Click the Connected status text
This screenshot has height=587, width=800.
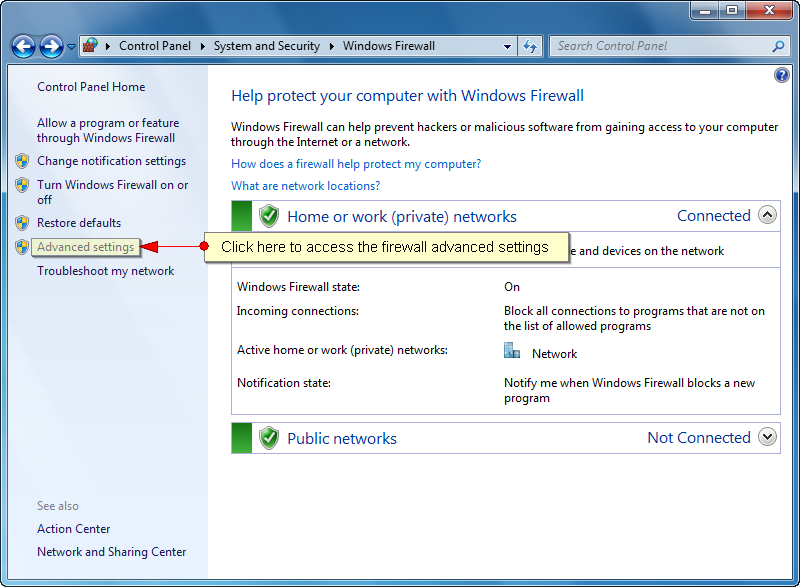pyautogui.click(x=713, y=216)
